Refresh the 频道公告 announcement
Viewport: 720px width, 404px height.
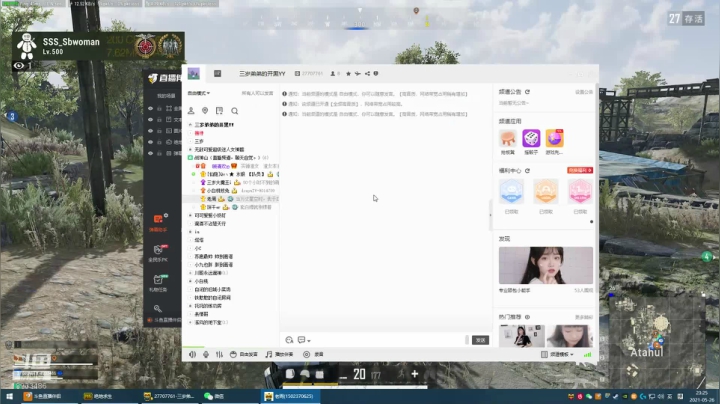pos(527,92)
